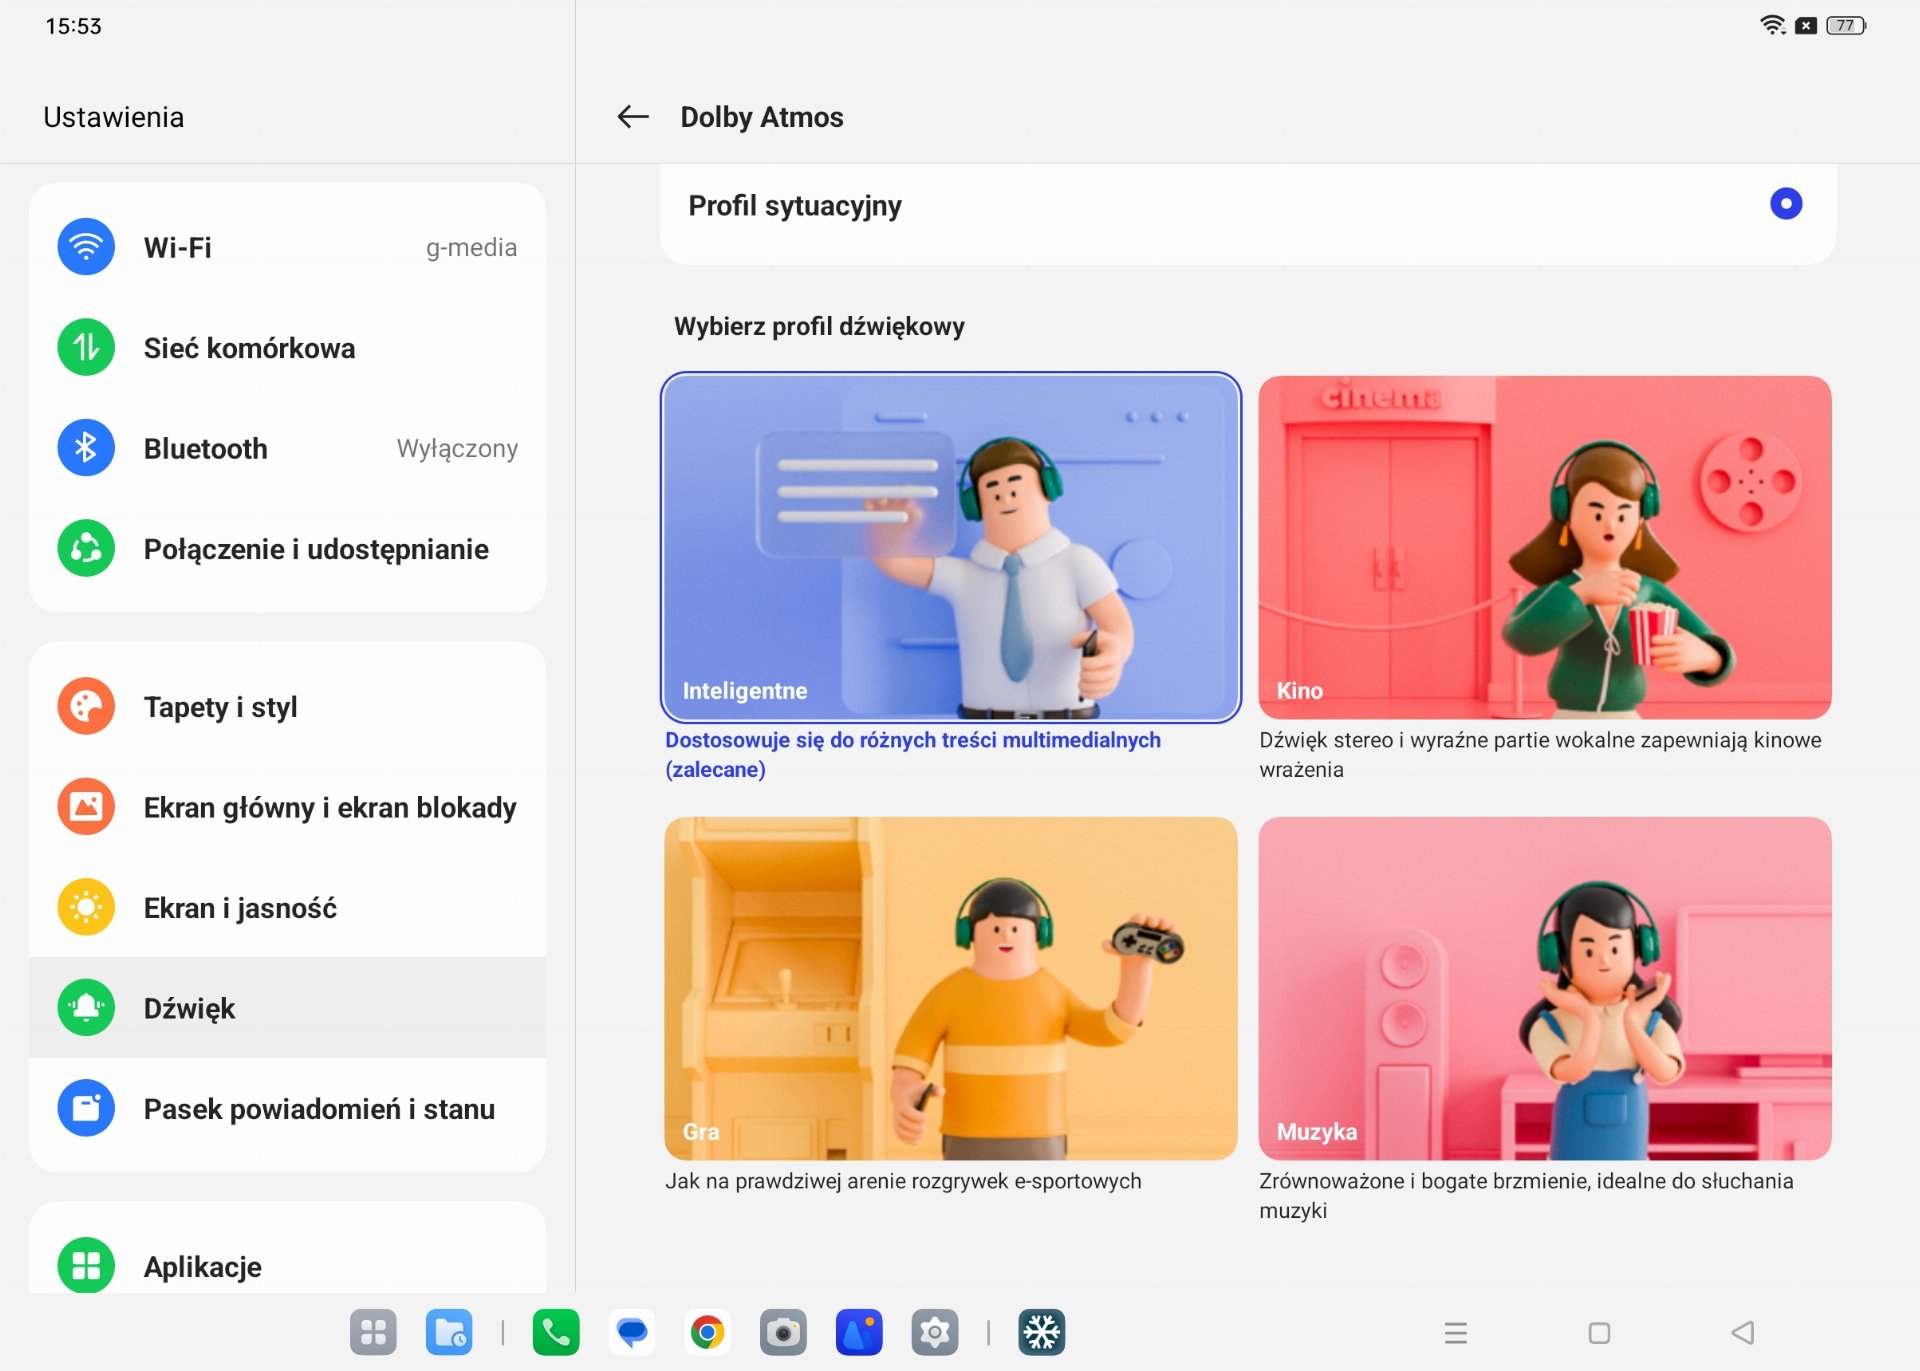Select the Sieć komórkowa menu entry
This screenshot has width=1920, height=1371.
pos(288,348)
